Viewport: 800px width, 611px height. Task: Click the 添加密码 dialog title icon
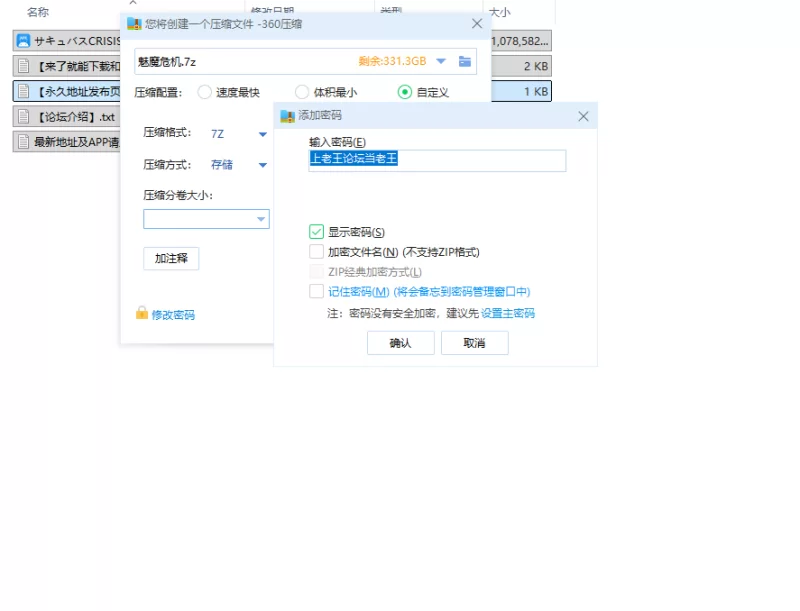tap(288, 116)
